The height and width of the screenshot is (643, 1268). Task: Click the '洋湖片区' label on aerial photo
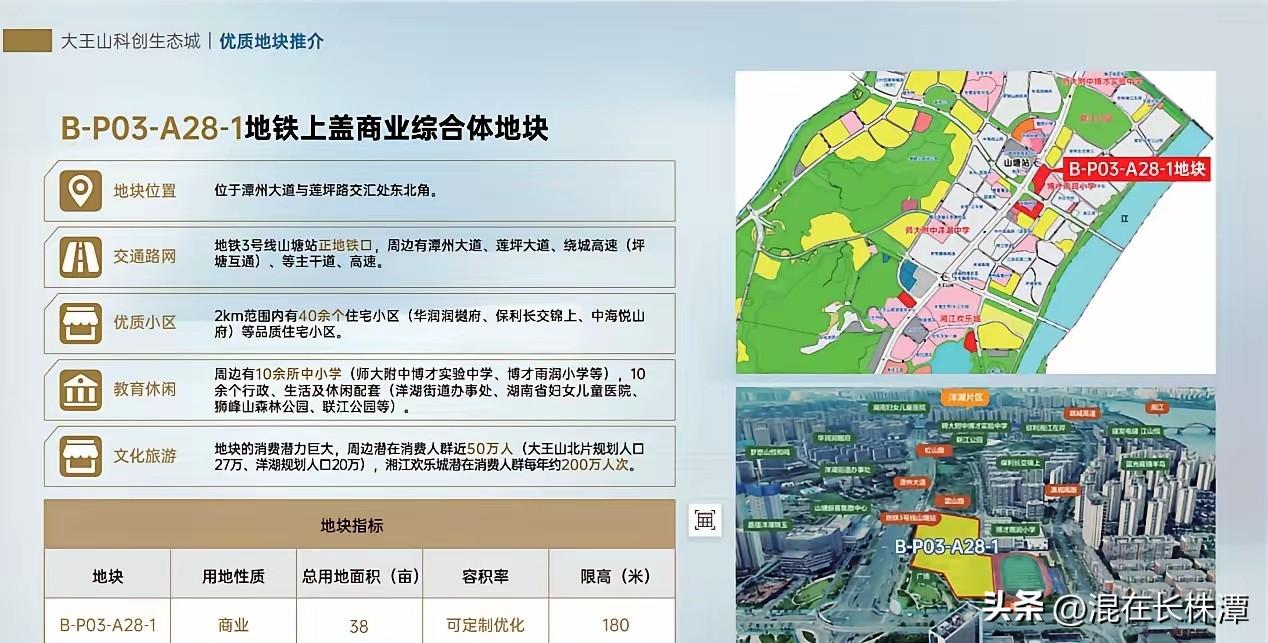pyautogui.click(x=965, y=397)
